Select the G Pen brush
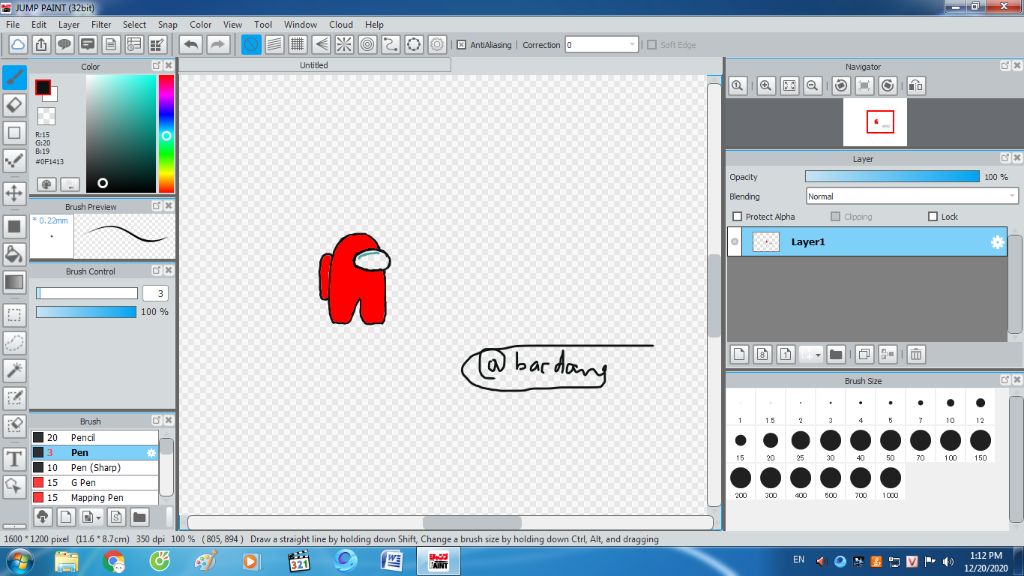Image resolution: width=1024 pixels, height=576 pixels. (x=95, y=483)
